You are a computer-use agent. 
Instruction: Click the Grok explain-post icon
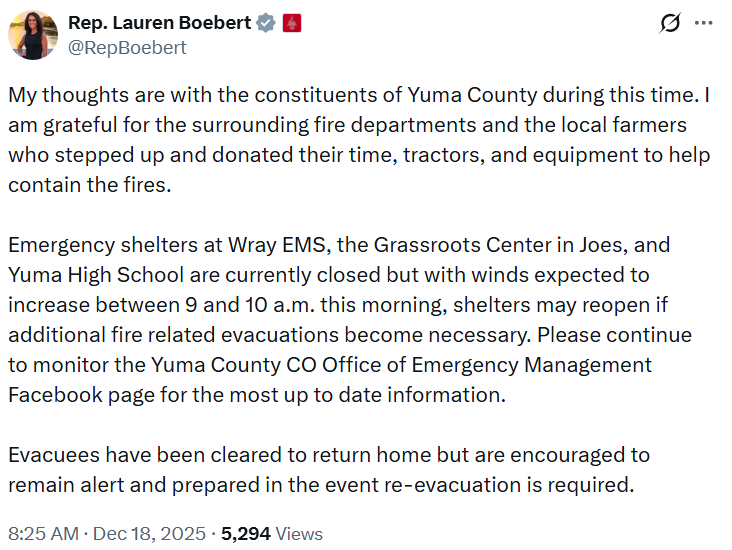click(x=671, y=23)
